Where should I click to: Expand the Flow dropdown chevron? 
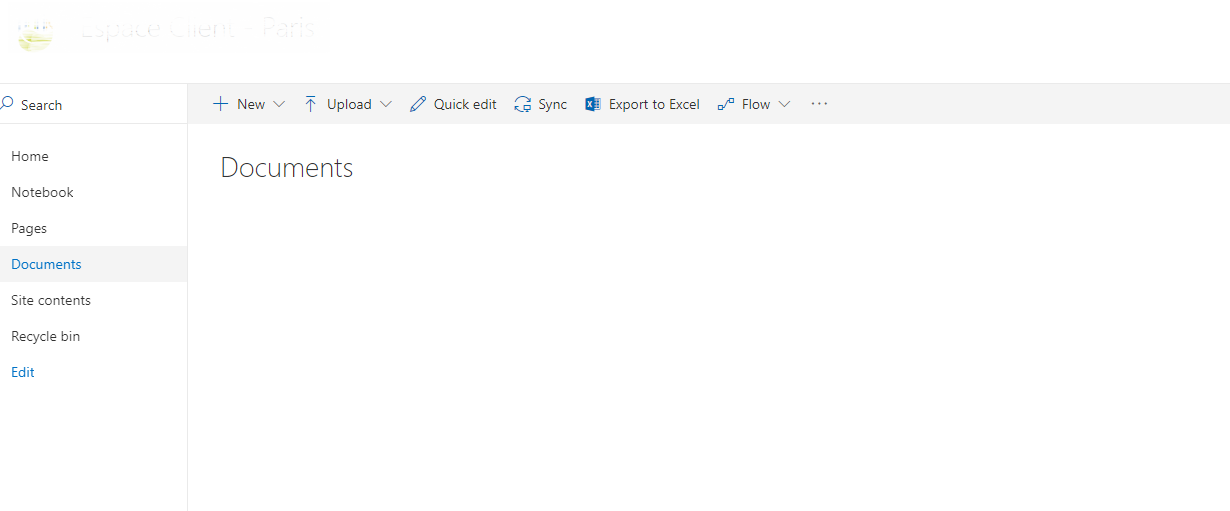(x=784, y=104)
